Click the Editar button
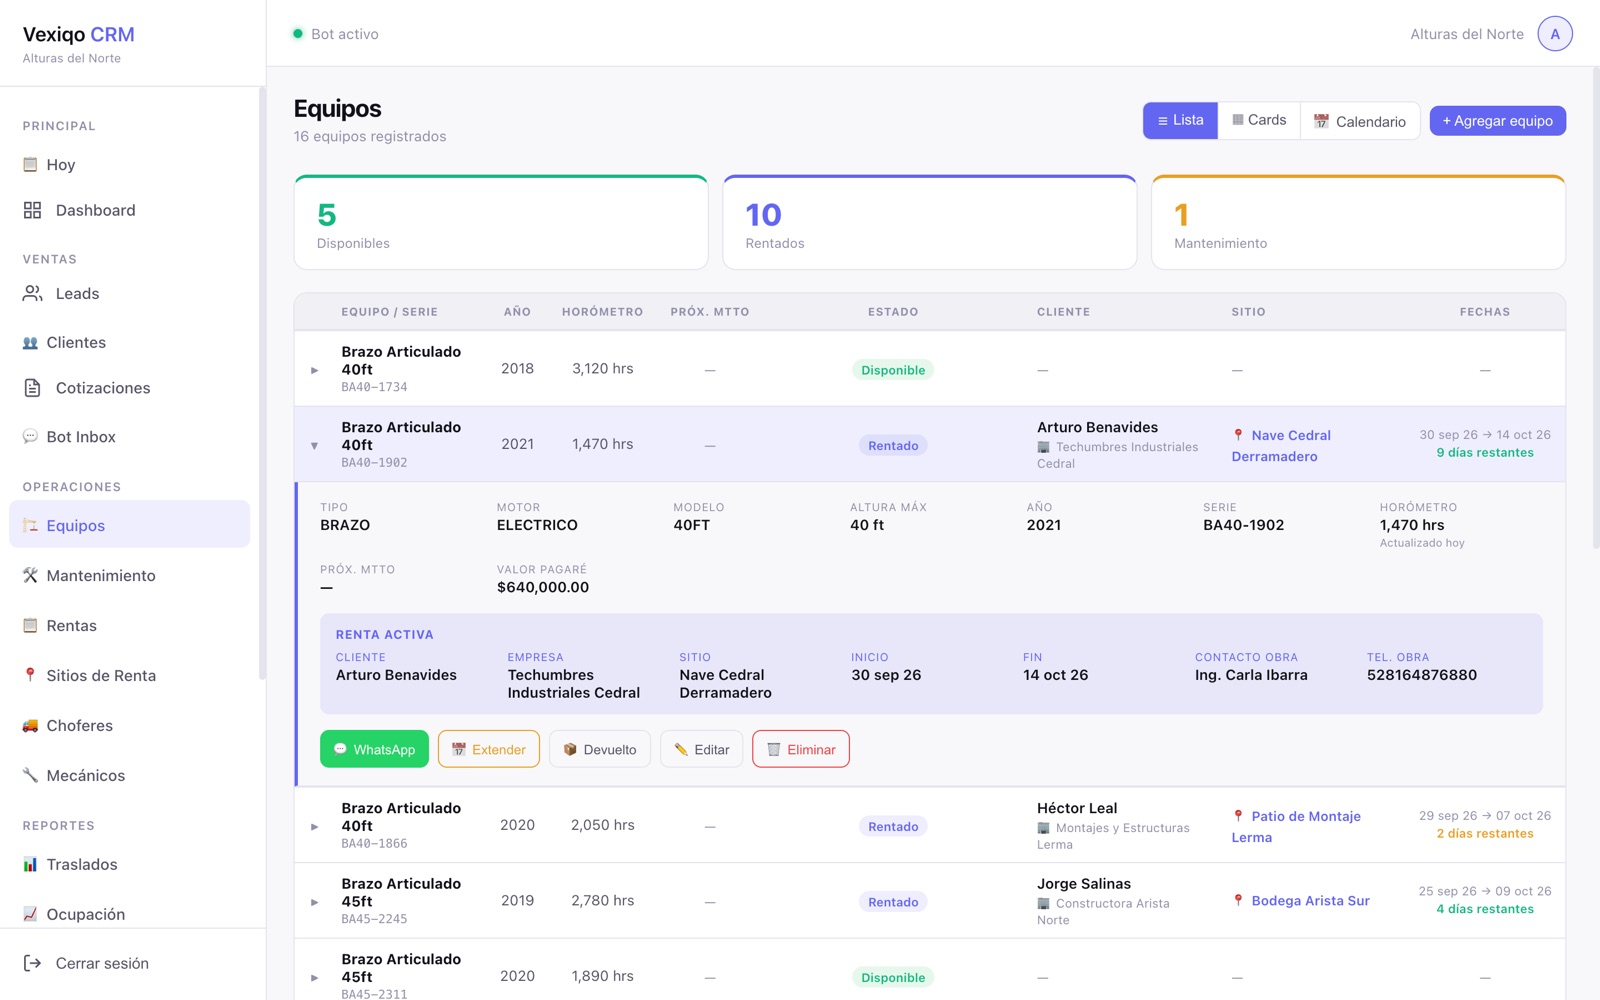Image resolution: width=1600 pixels, height=1000 pixels. [x=702, y=749]
